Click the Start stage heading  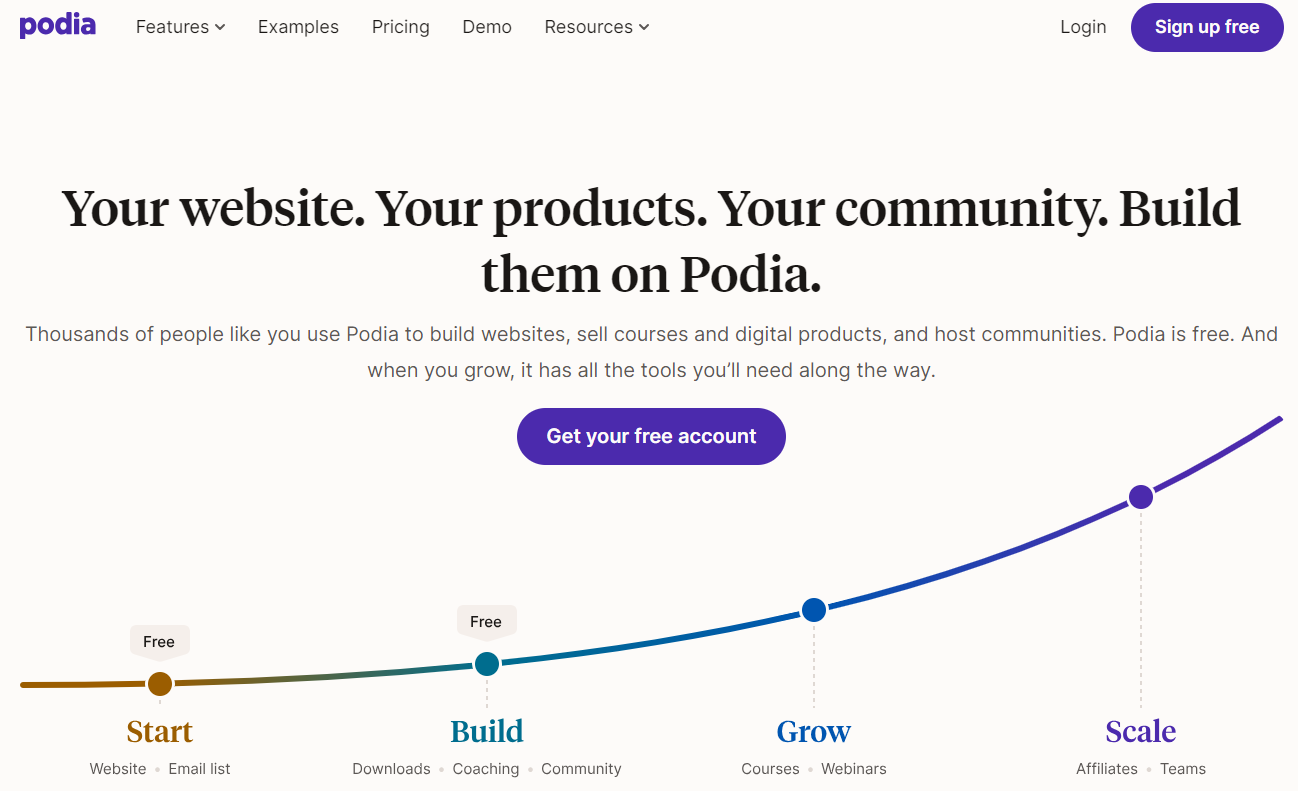pos(160,731)
